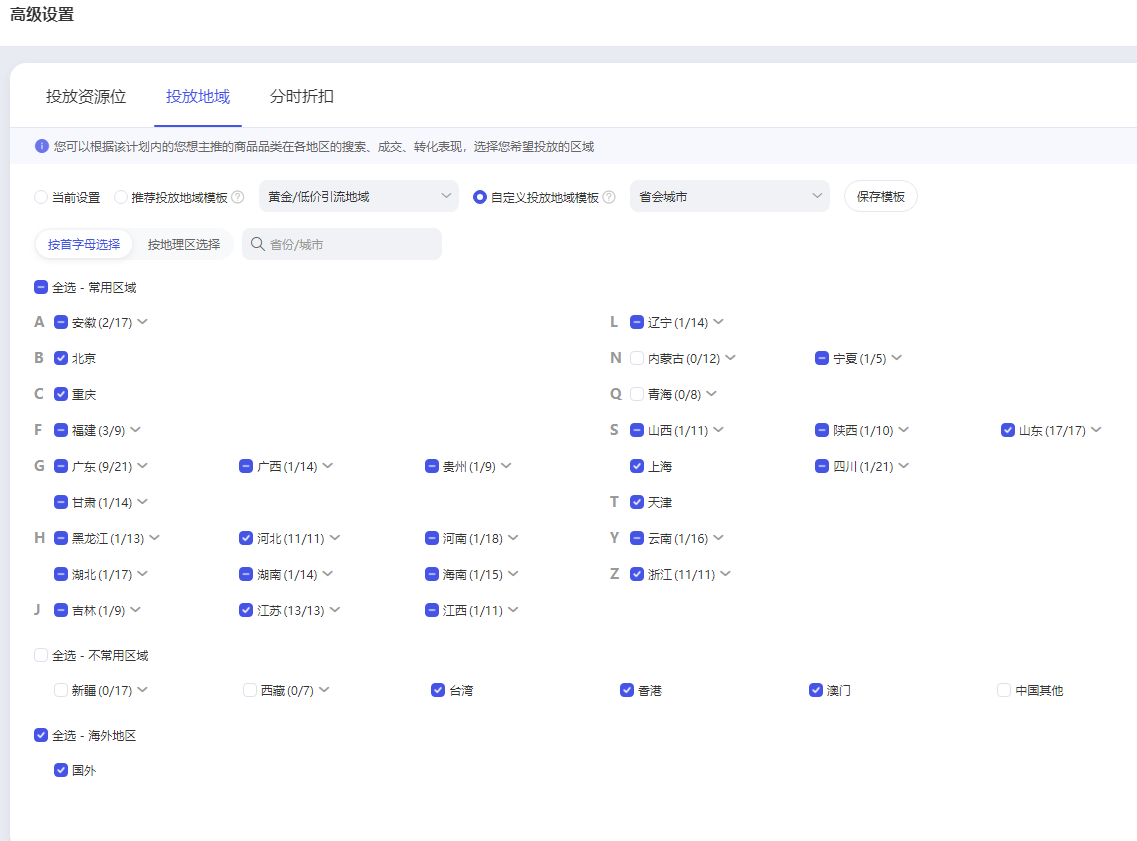This screenshot has height=841, width=1137.
Task: Expand 安徽 city list chevron
Action: [x=142, y=322]
